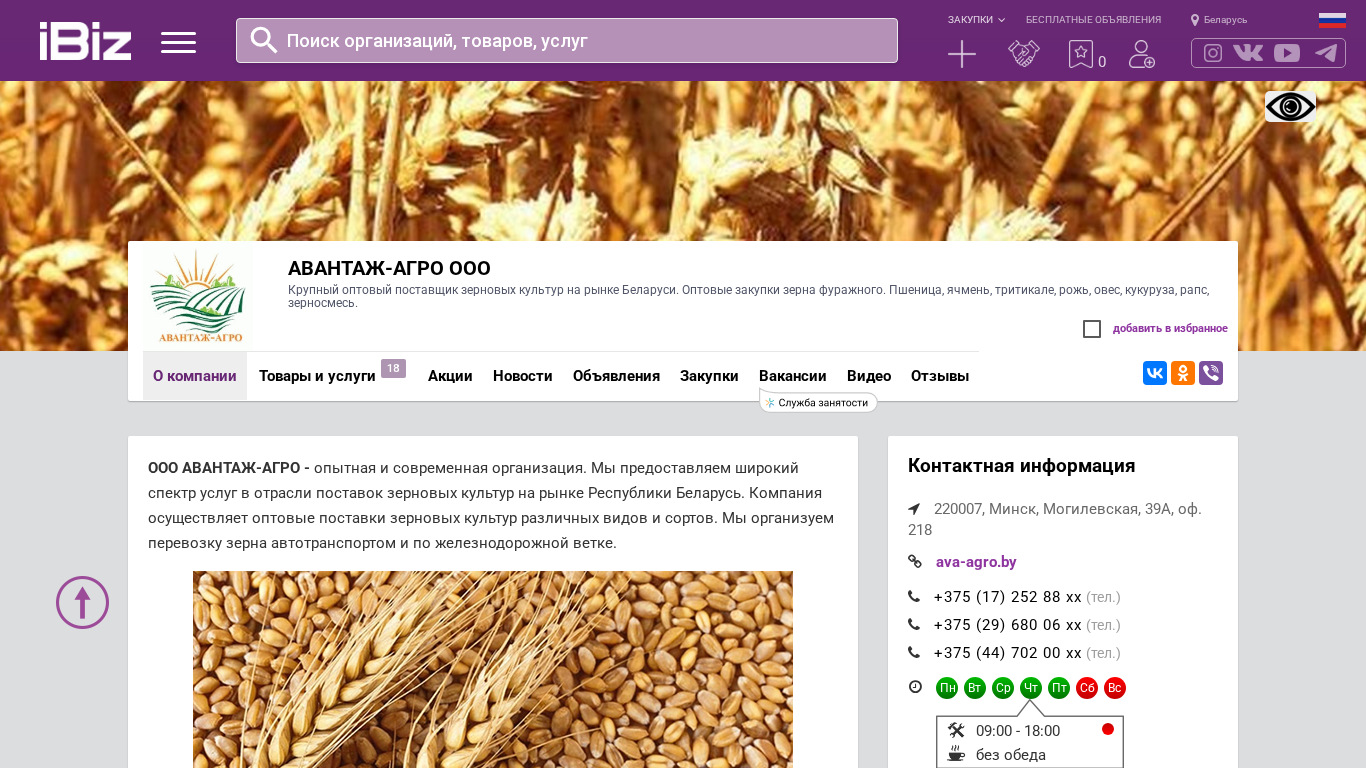Click the scroll-to-top arrow circle
This screenshot has width=1366, height=768.
click(x=82, y=602)
